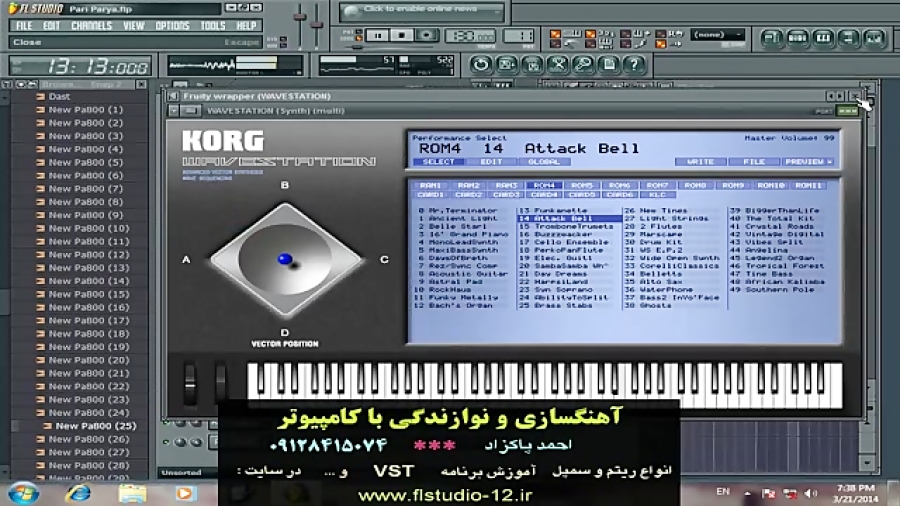
Task: Select performance 16' Grand Piano
Action: pos(463,234)
